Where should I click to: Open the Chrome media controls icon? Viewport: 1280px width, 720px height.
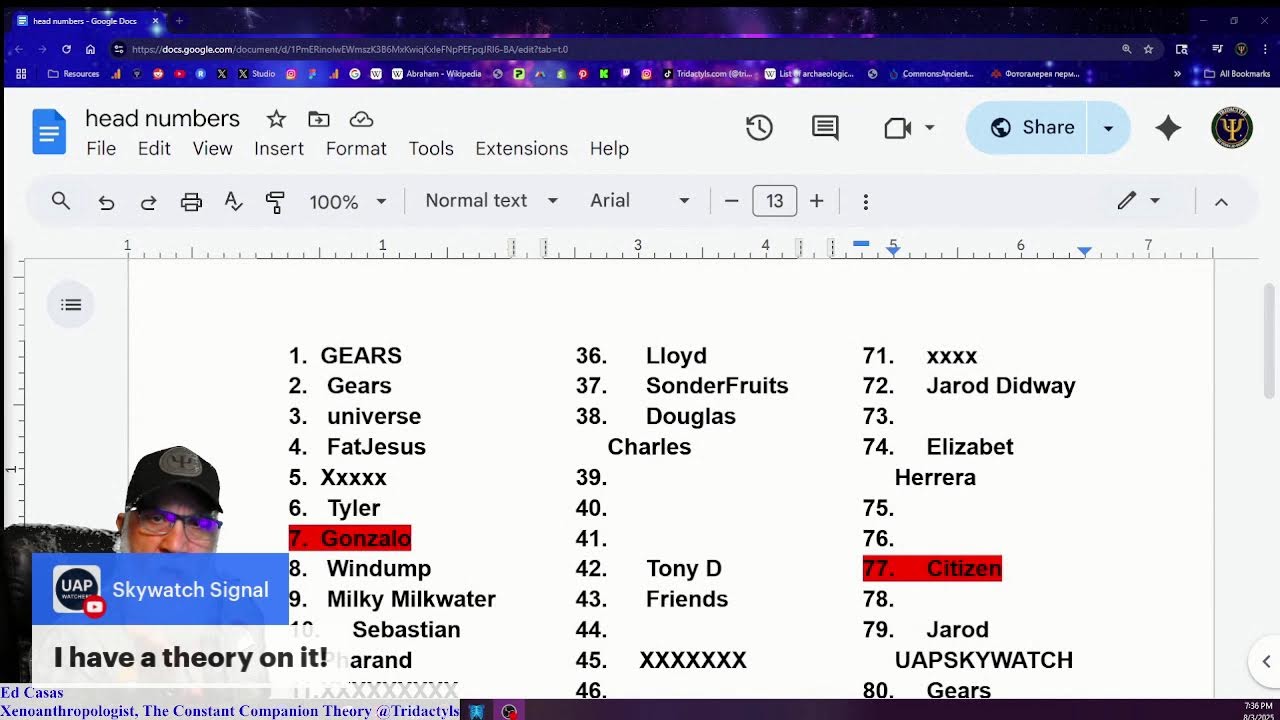(x=1217, y=49)
